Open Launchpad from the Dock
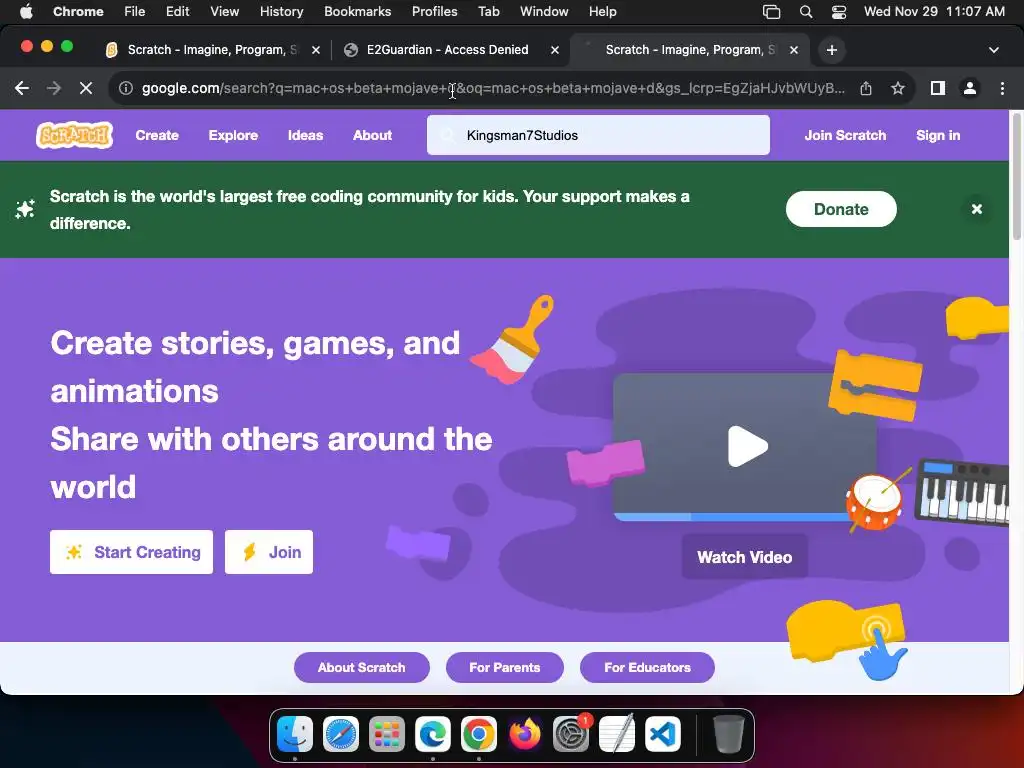1024x768 pixels. click(387, 734)
